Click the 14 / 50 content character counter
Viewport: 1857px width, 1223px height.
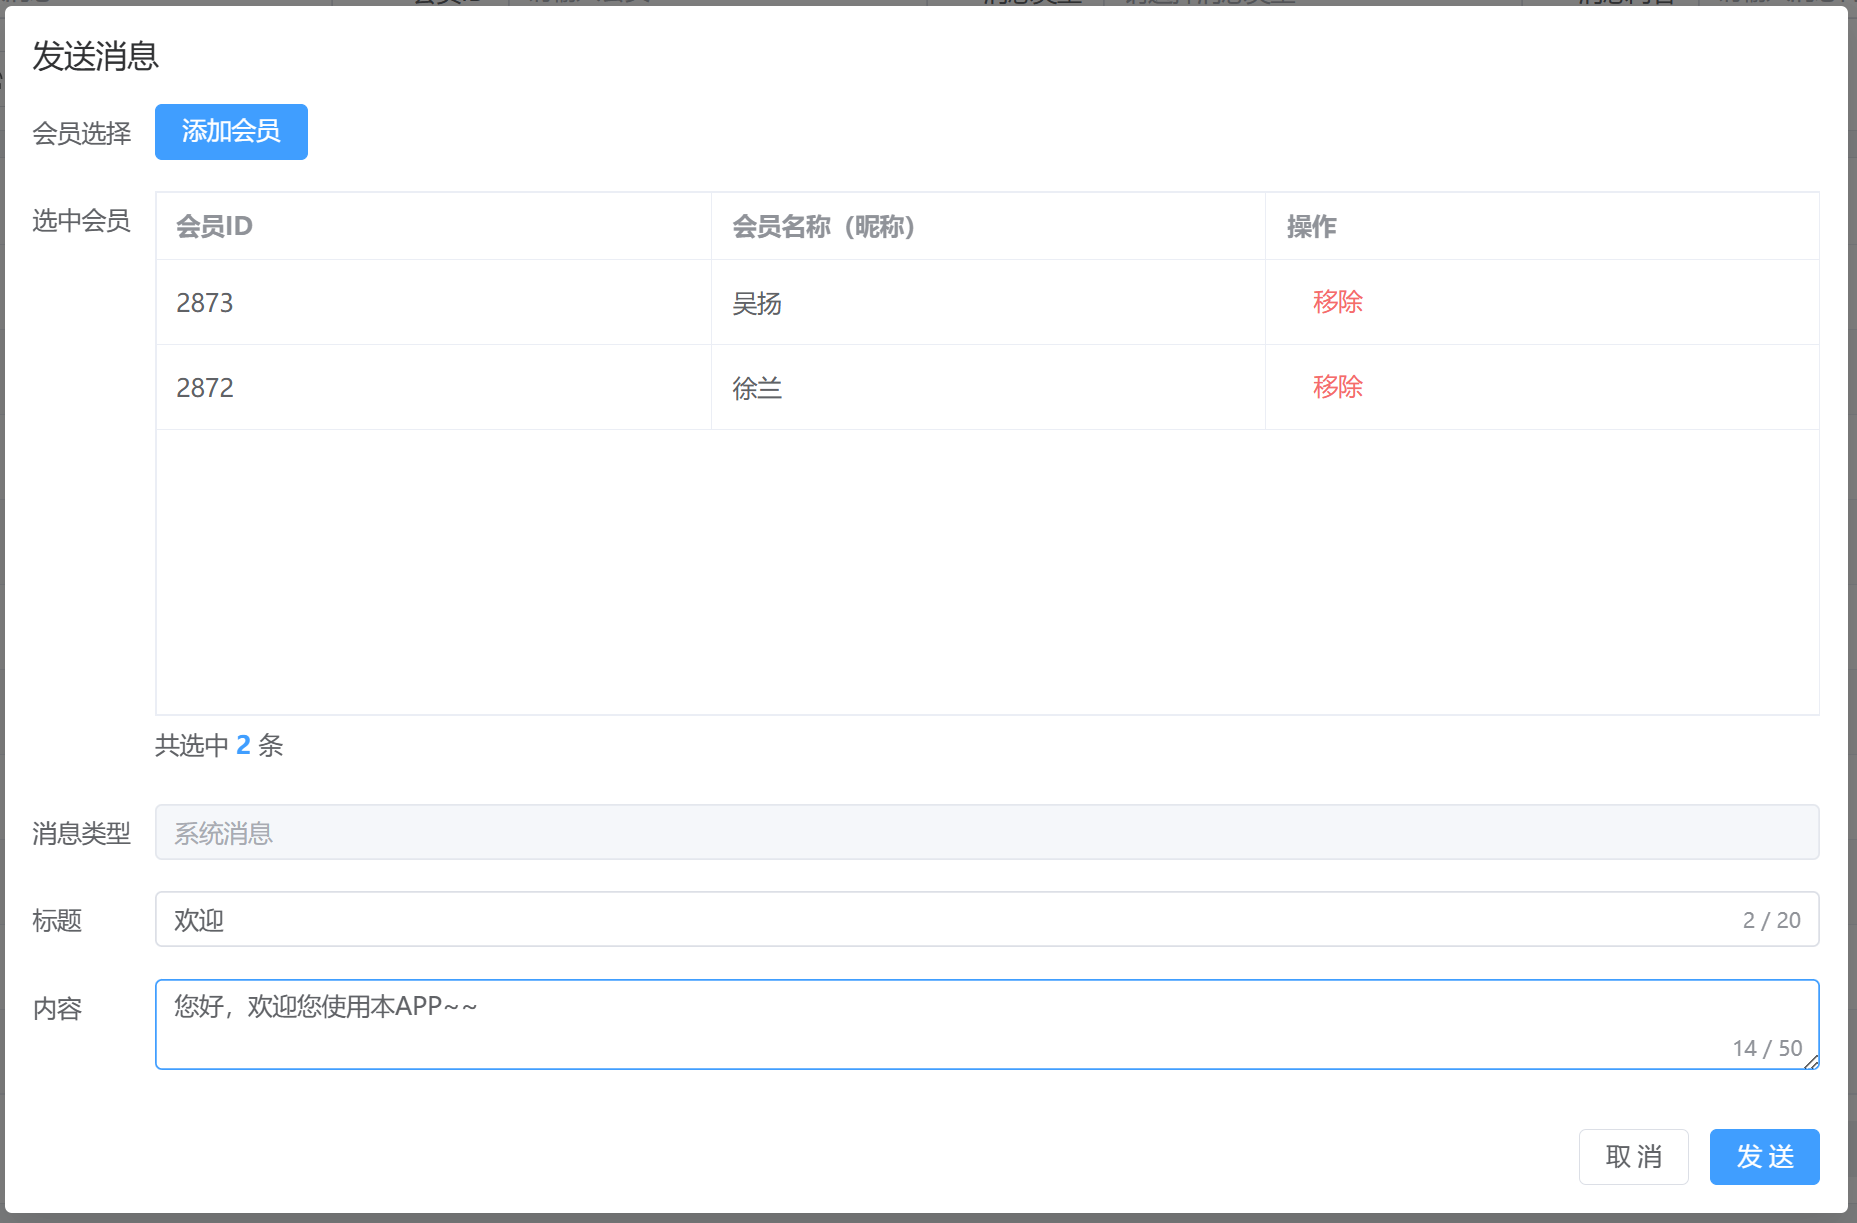pyautogui.click(x=1767, y=1048)
